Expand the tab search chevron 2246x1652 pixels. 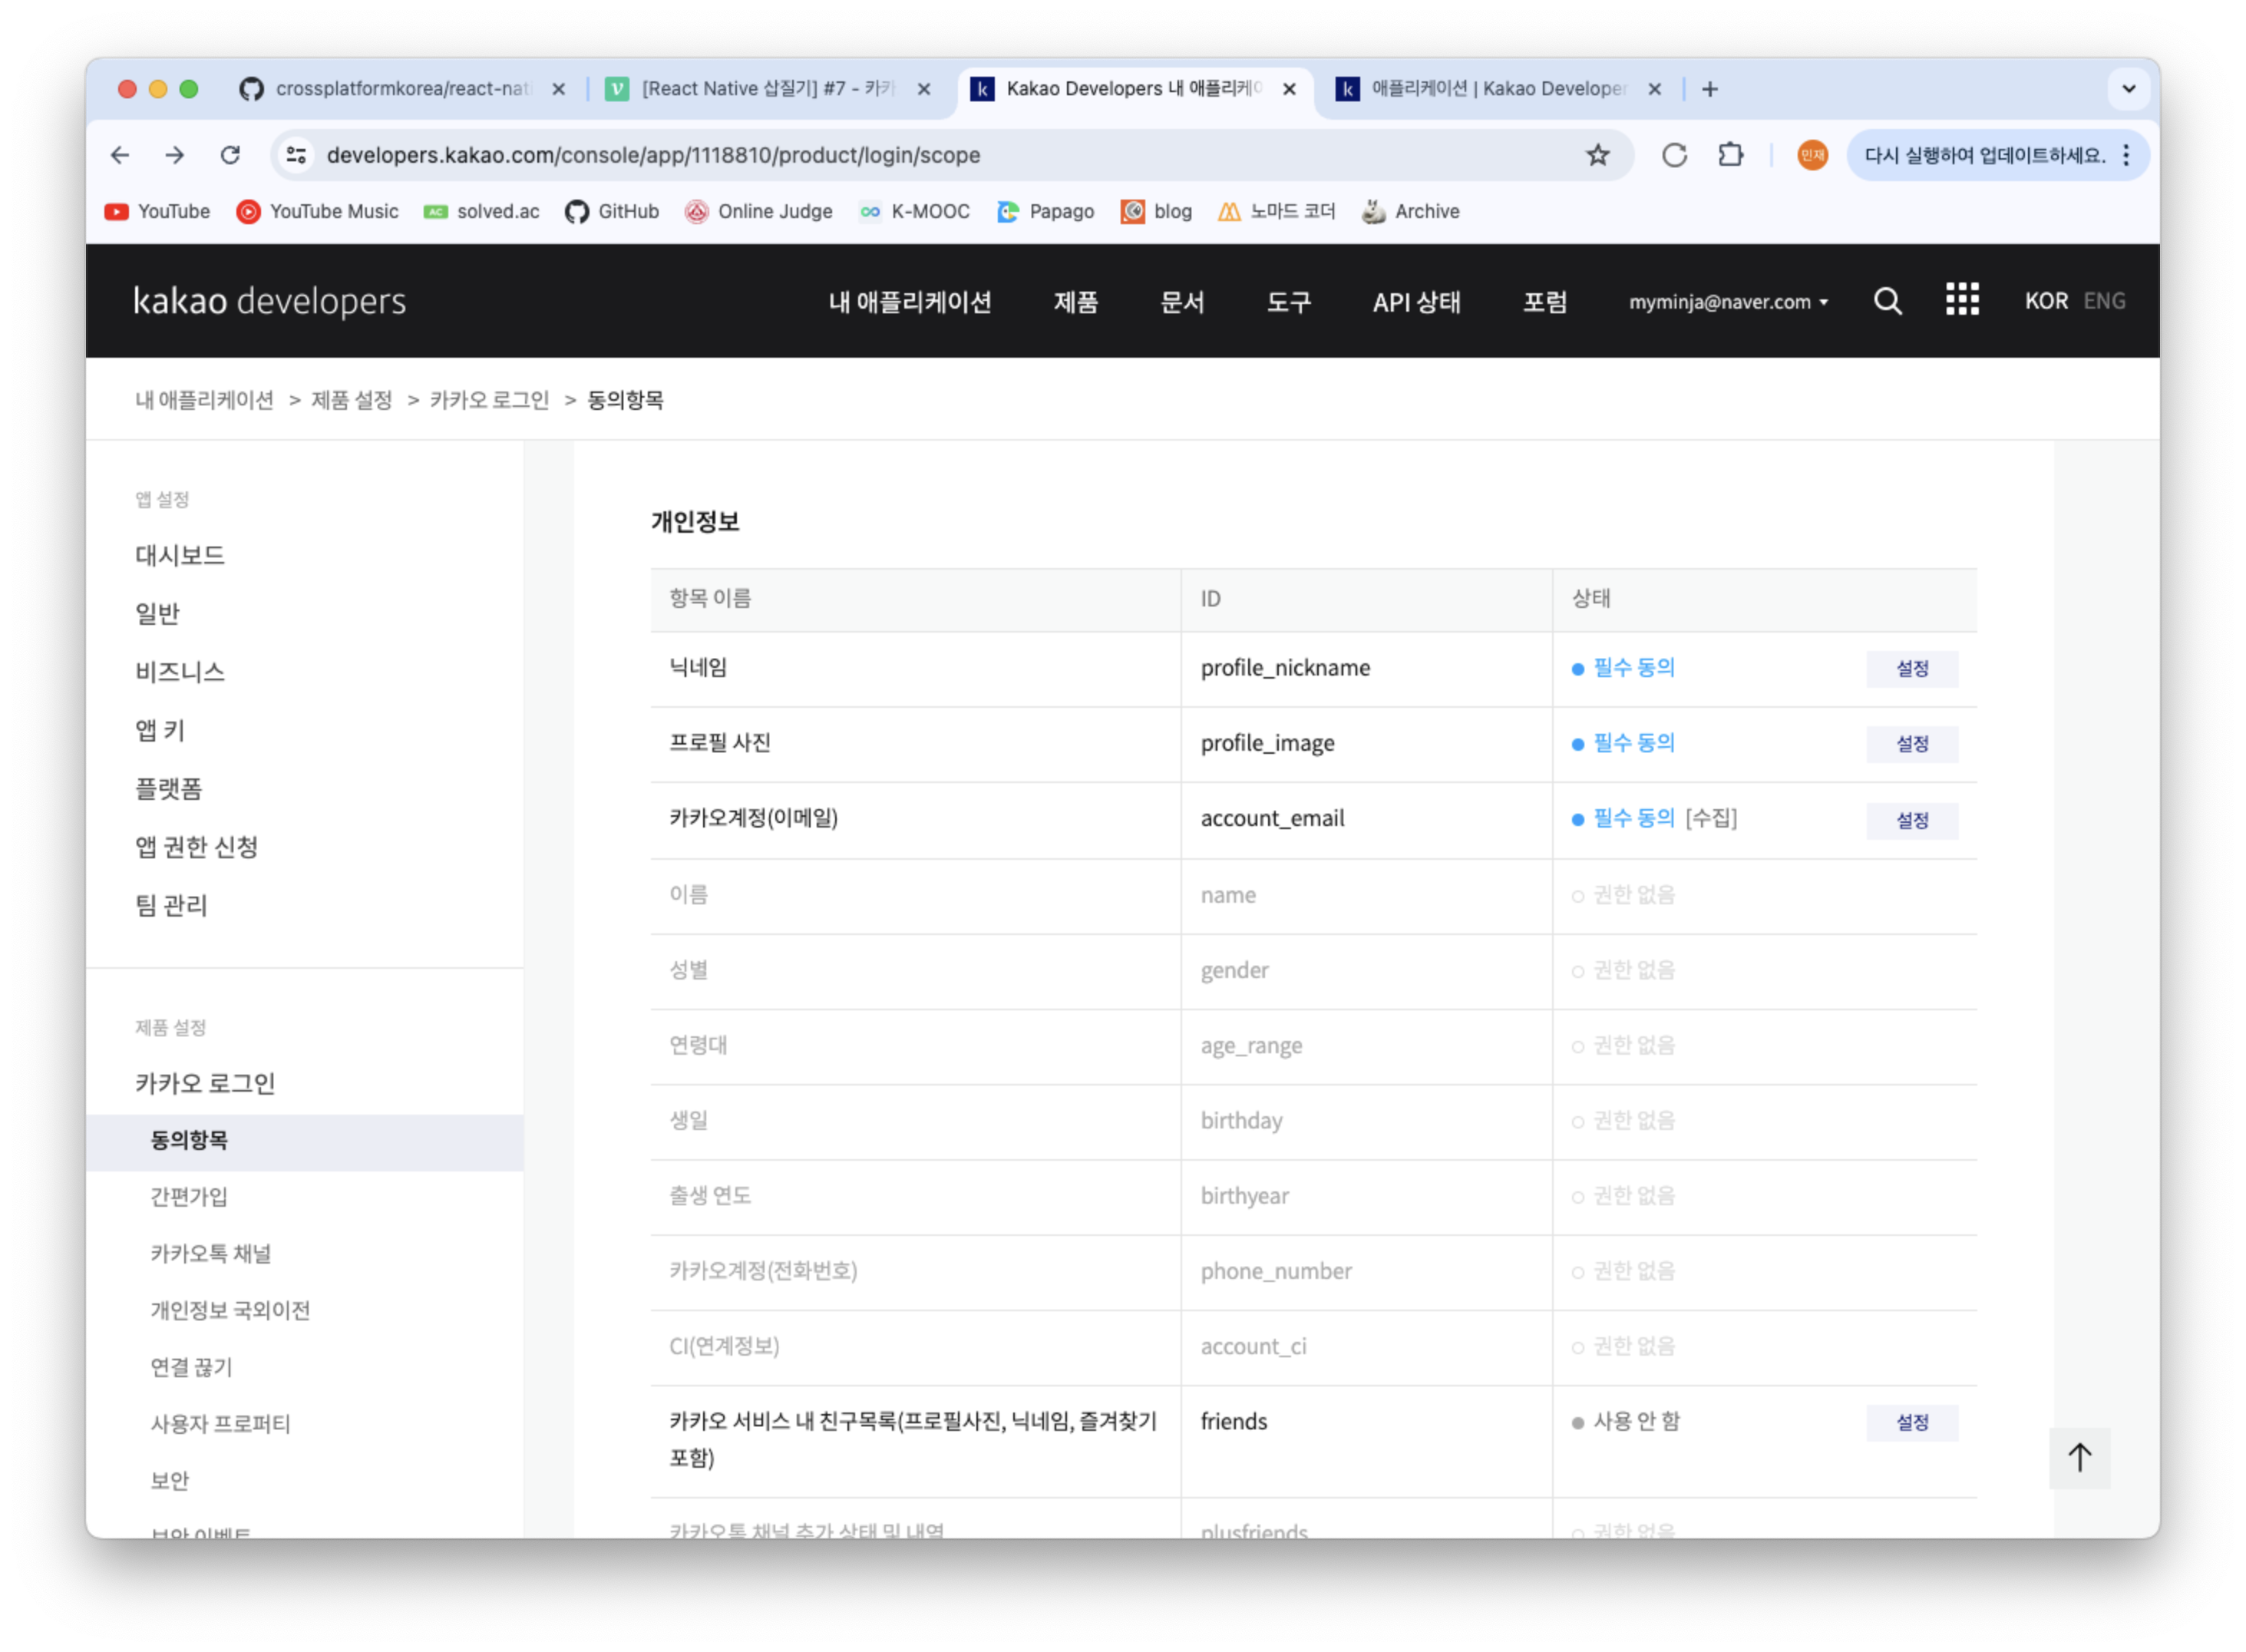[x=2128, y=89]
